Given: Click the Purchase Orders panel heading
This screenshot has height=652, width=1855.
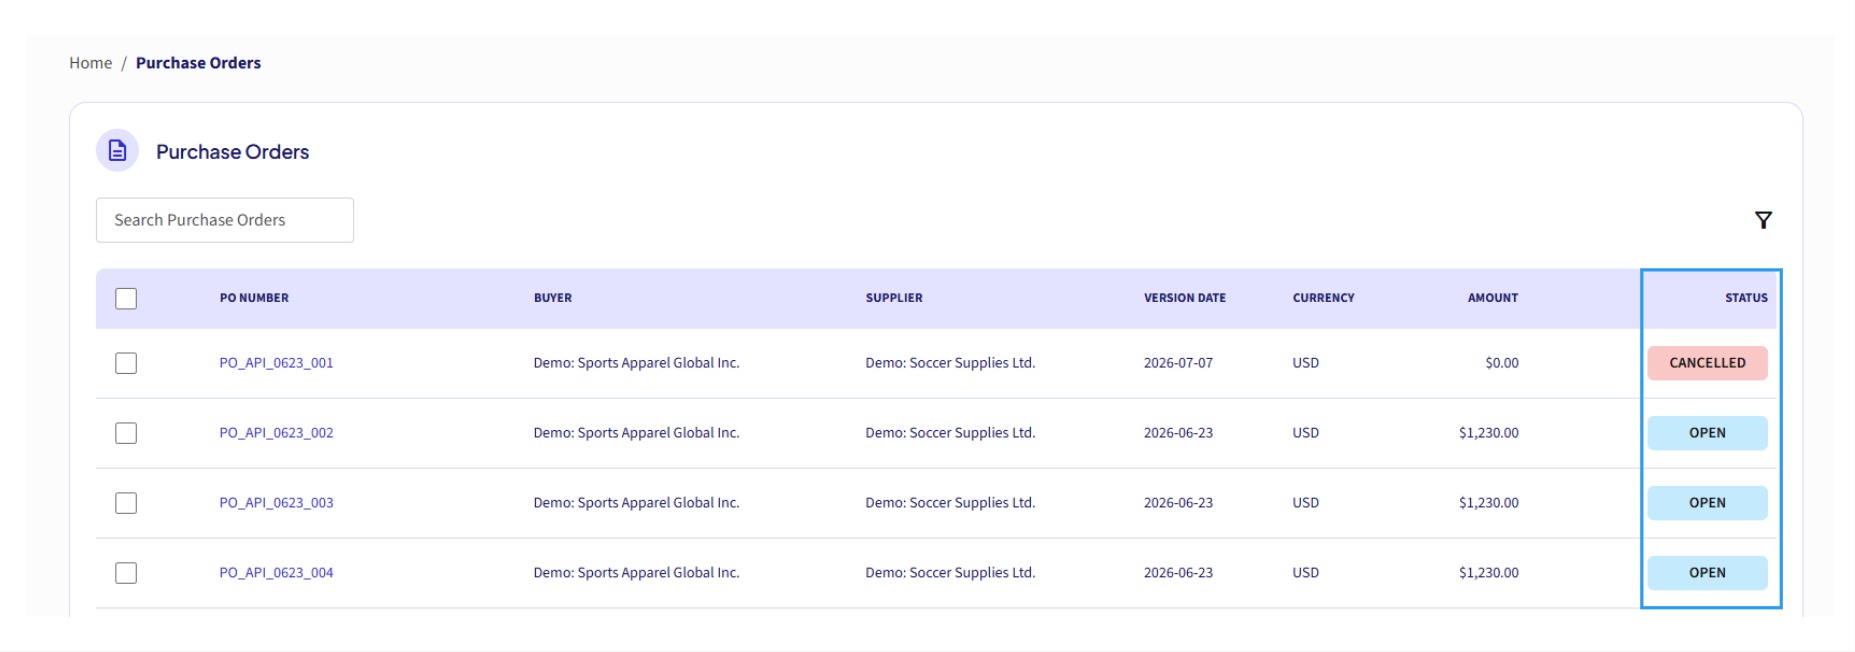Looking at the screenshot, I should coord(232,152).
